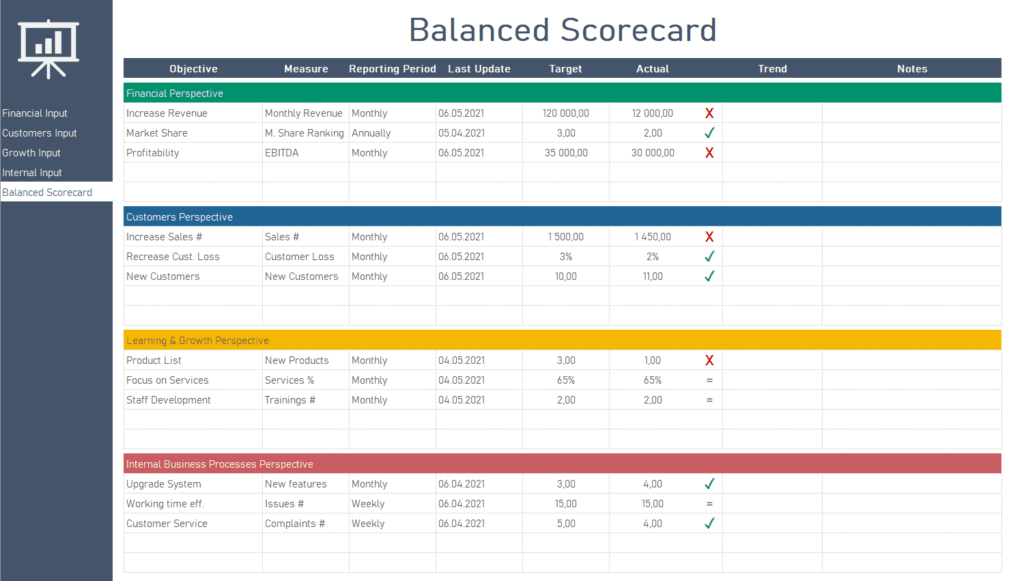The height and width of the screenshot is (581, 1024).
Task: Click the Balanced Scorecard title
Action: 563,30
